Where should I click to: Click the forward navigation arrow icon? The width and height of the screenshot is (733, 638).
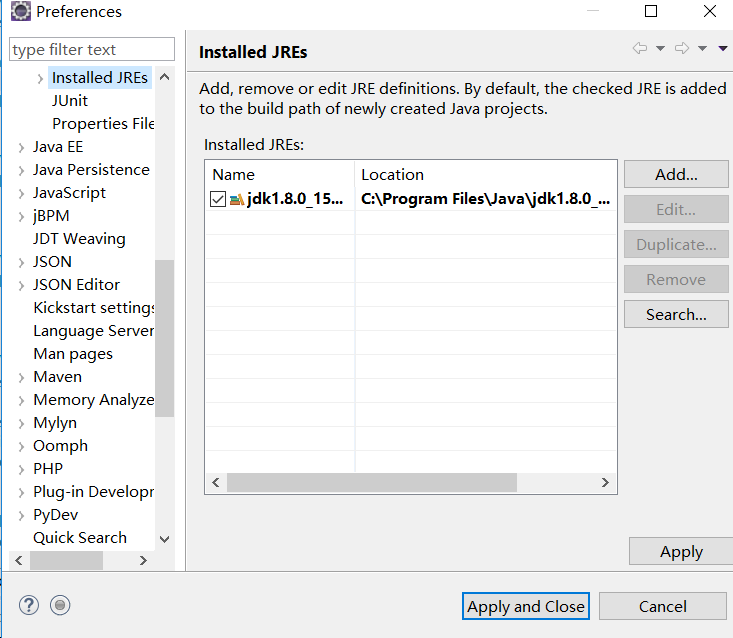point(682,48)
